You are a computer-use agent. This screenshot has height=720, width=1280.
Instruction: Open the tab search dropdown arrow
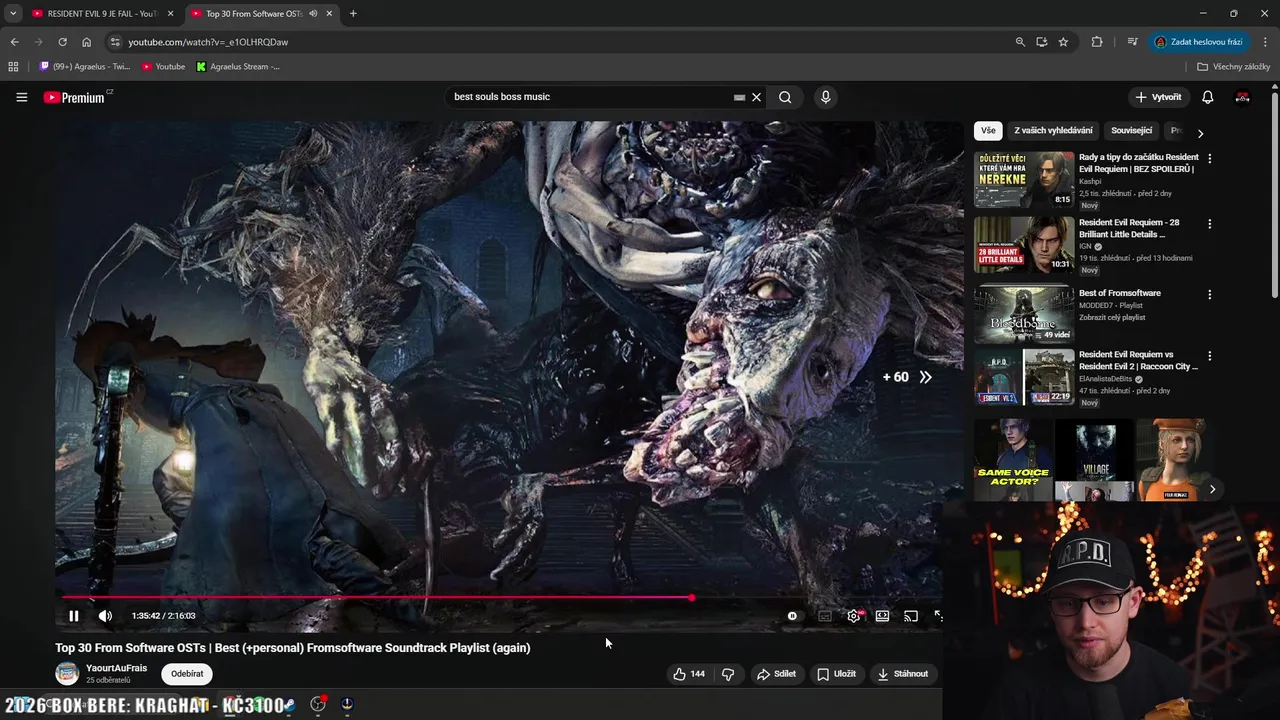(x=13, y=14)
